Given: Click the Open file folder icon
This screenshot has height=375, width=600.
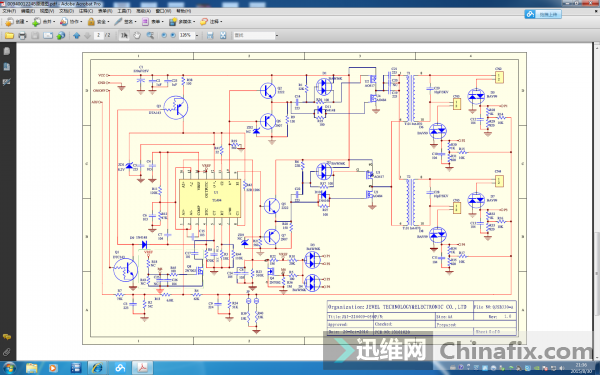Looking at the screenshot, I should click(9, 36).
